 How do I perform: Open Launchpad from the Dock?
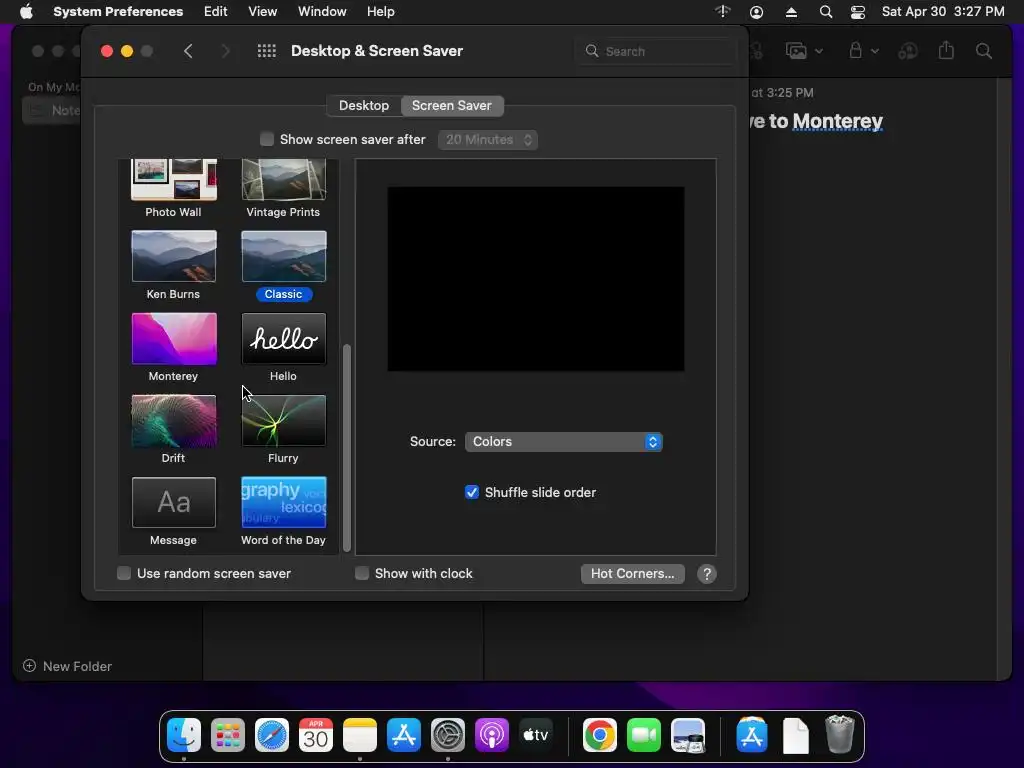[x=228, y=735]
